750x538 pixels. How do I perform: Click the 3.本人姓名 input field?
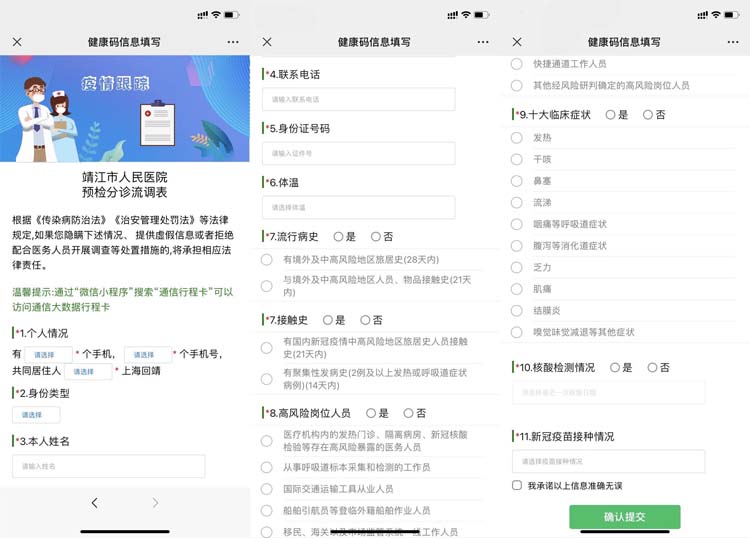(109, 466)
